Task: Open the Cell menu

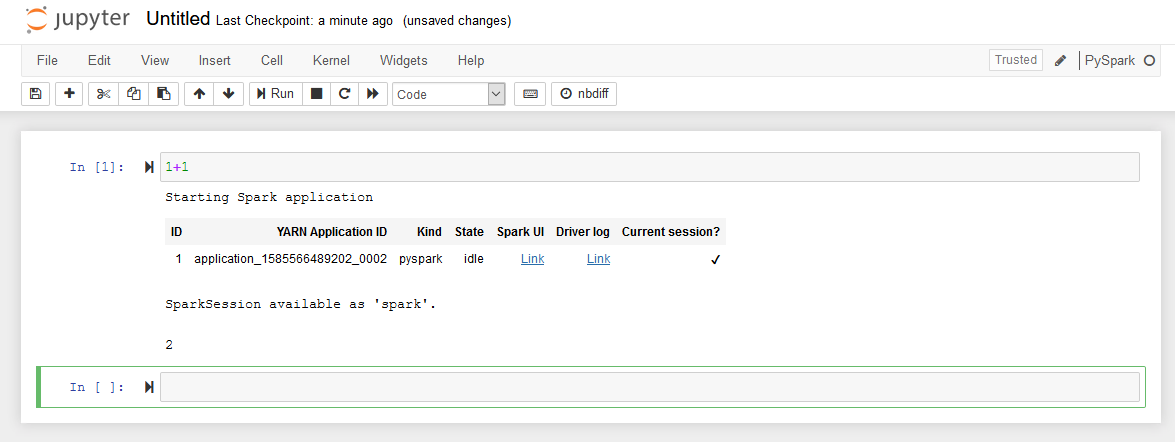Action: point(272,61)
